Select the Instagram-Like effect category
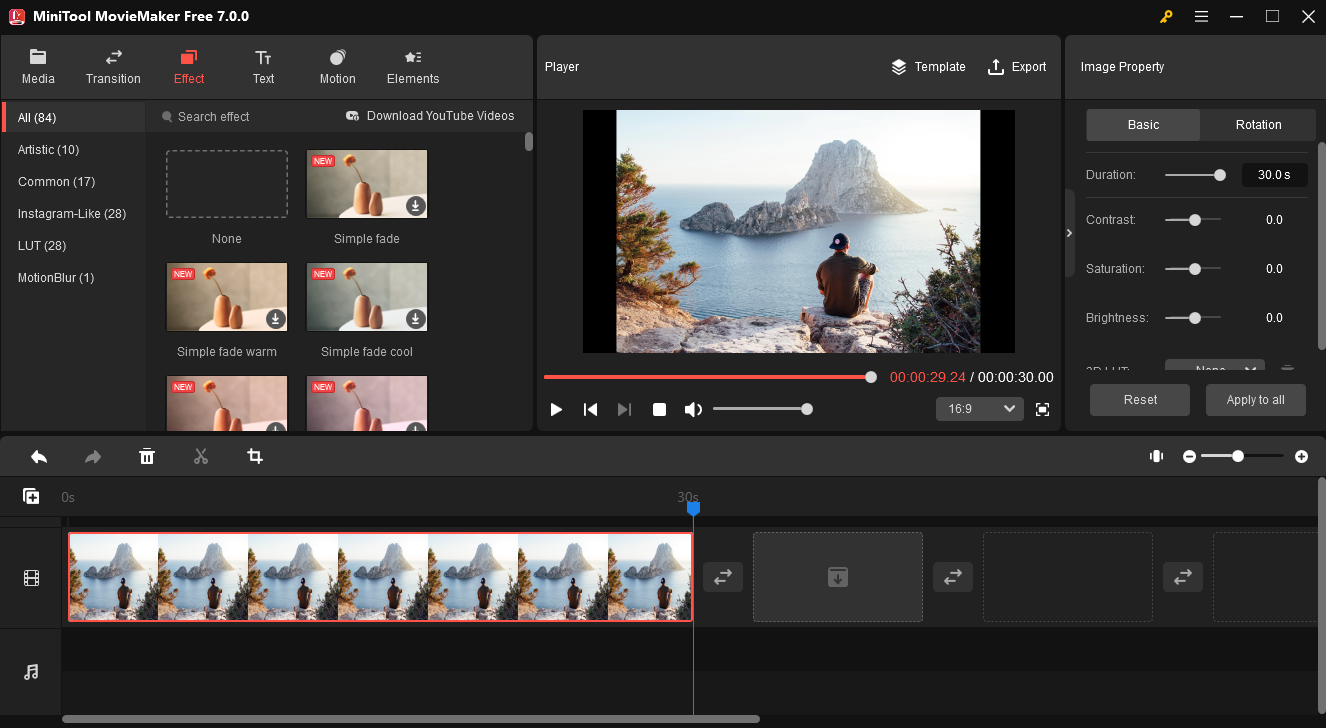 [x=72, y=214]
